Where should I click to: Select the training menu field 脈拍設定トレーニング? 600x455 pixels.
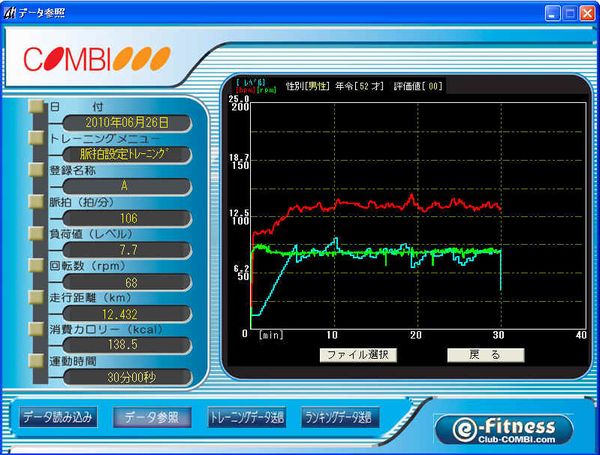click(127, 154)
